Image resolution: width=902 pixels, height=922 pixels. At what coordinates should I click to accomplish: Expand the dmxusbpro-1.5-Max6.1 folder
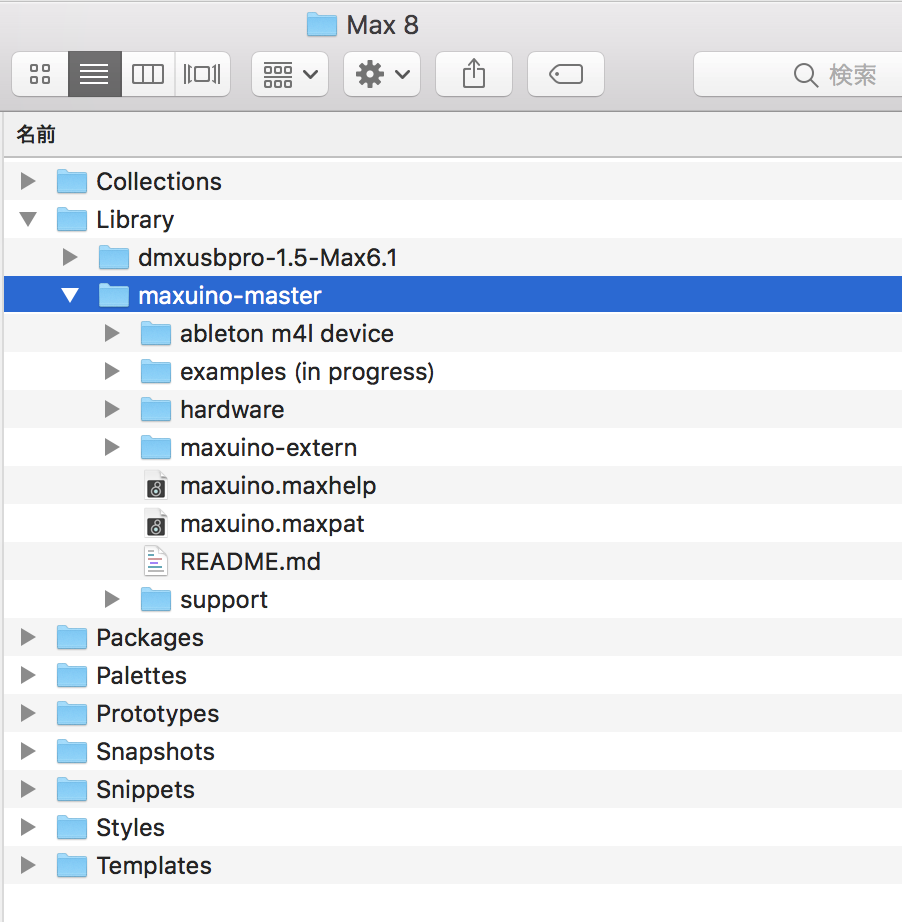click(x=70, y=258)
